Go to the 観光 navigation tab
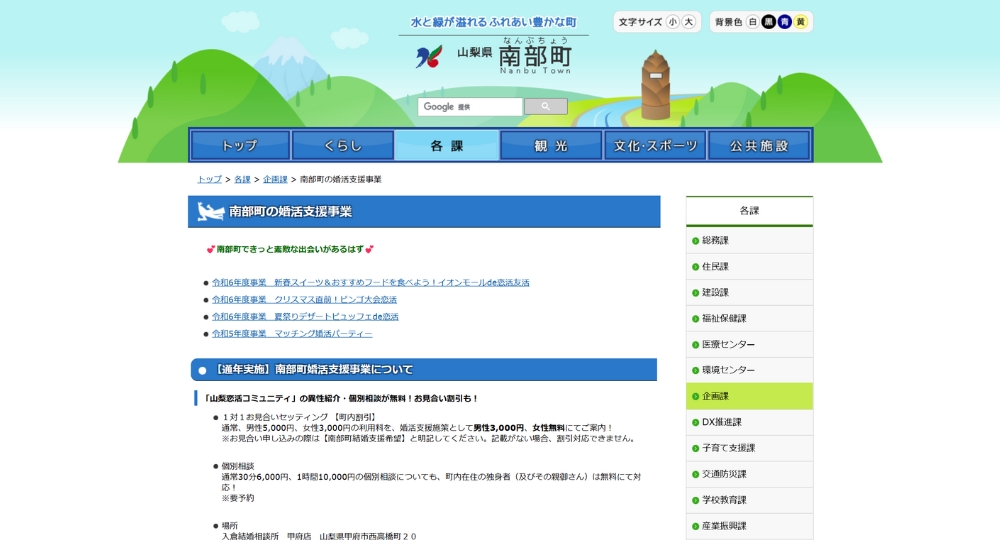This screenshot has width=1000, height=540. click(x=551, y=146)
